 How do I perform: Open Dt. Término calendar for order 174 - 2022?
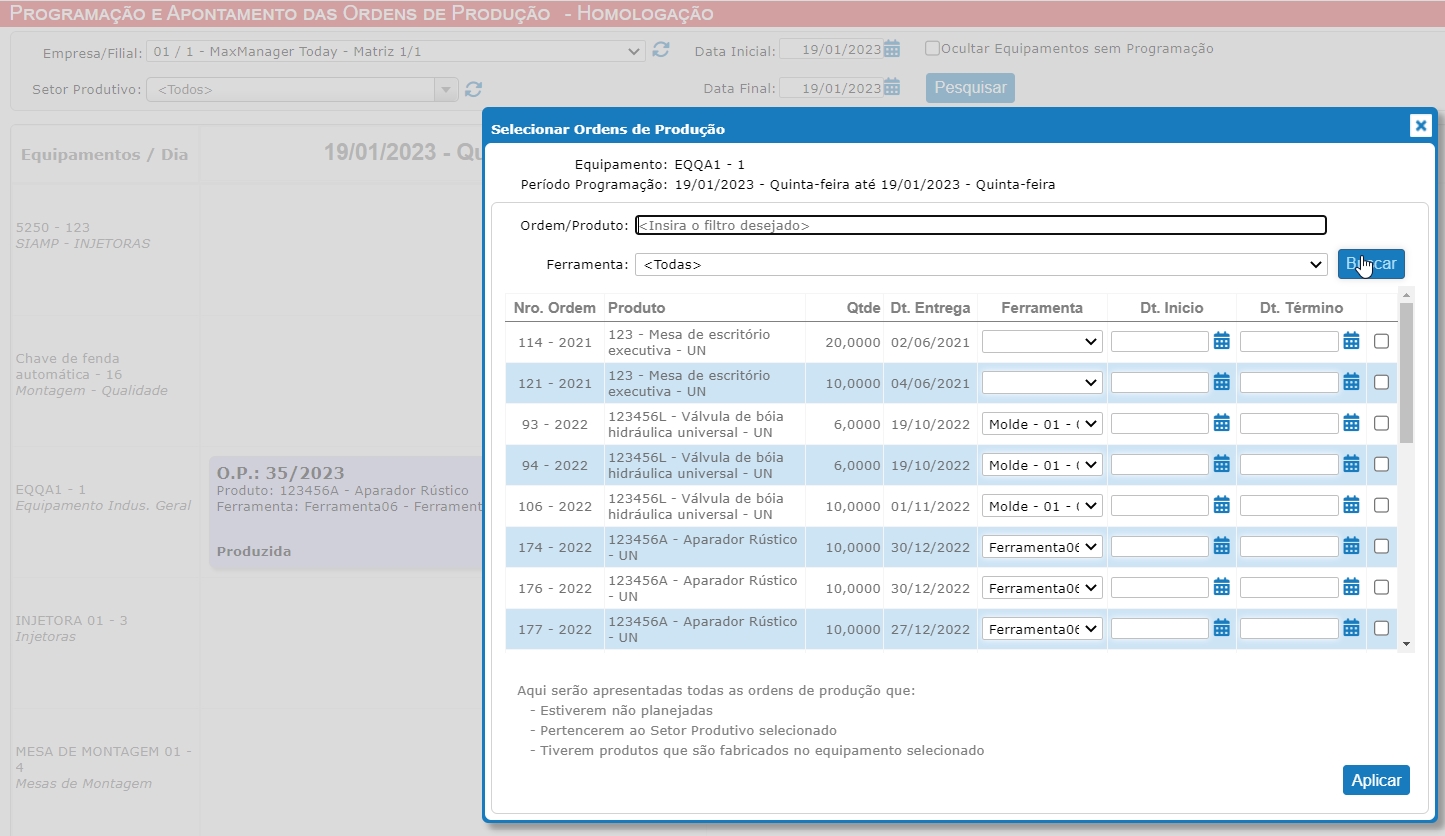click(1351, 546)
